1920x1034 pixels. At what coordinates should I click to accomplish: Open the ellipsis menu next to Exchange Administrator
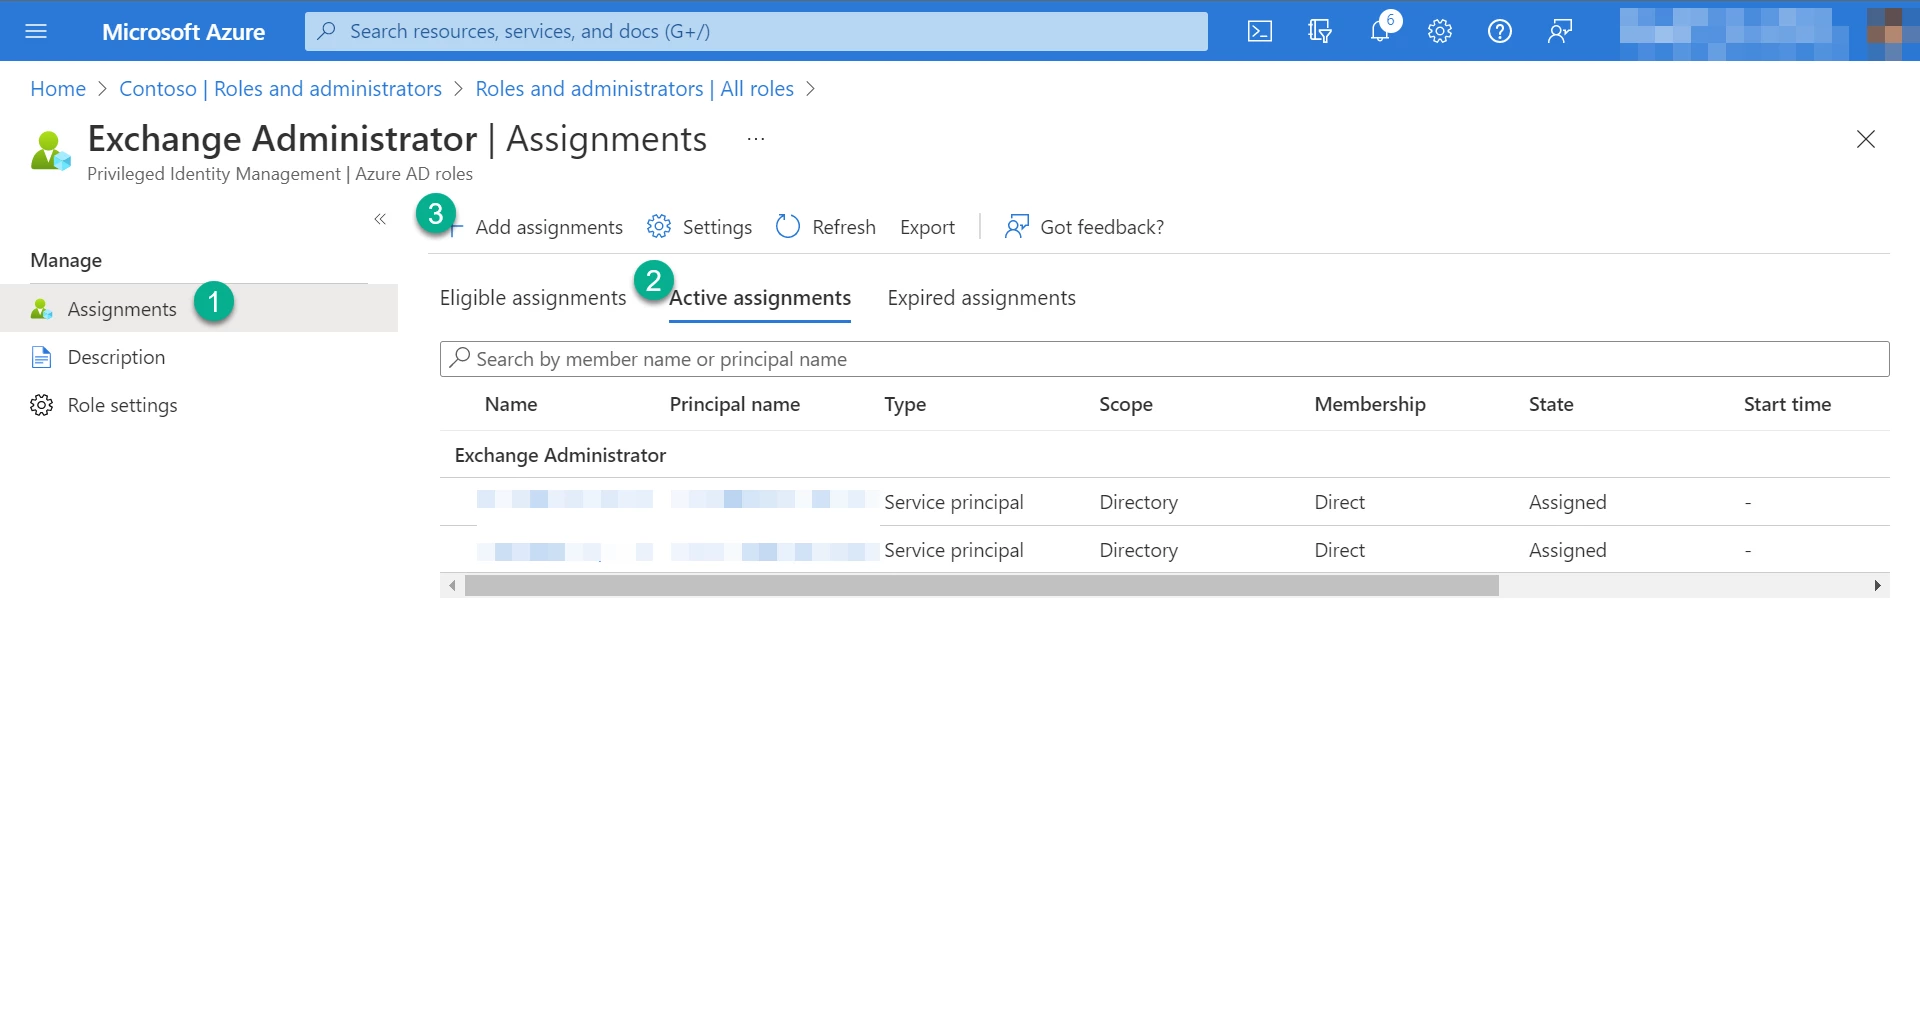tap(755, 138)
